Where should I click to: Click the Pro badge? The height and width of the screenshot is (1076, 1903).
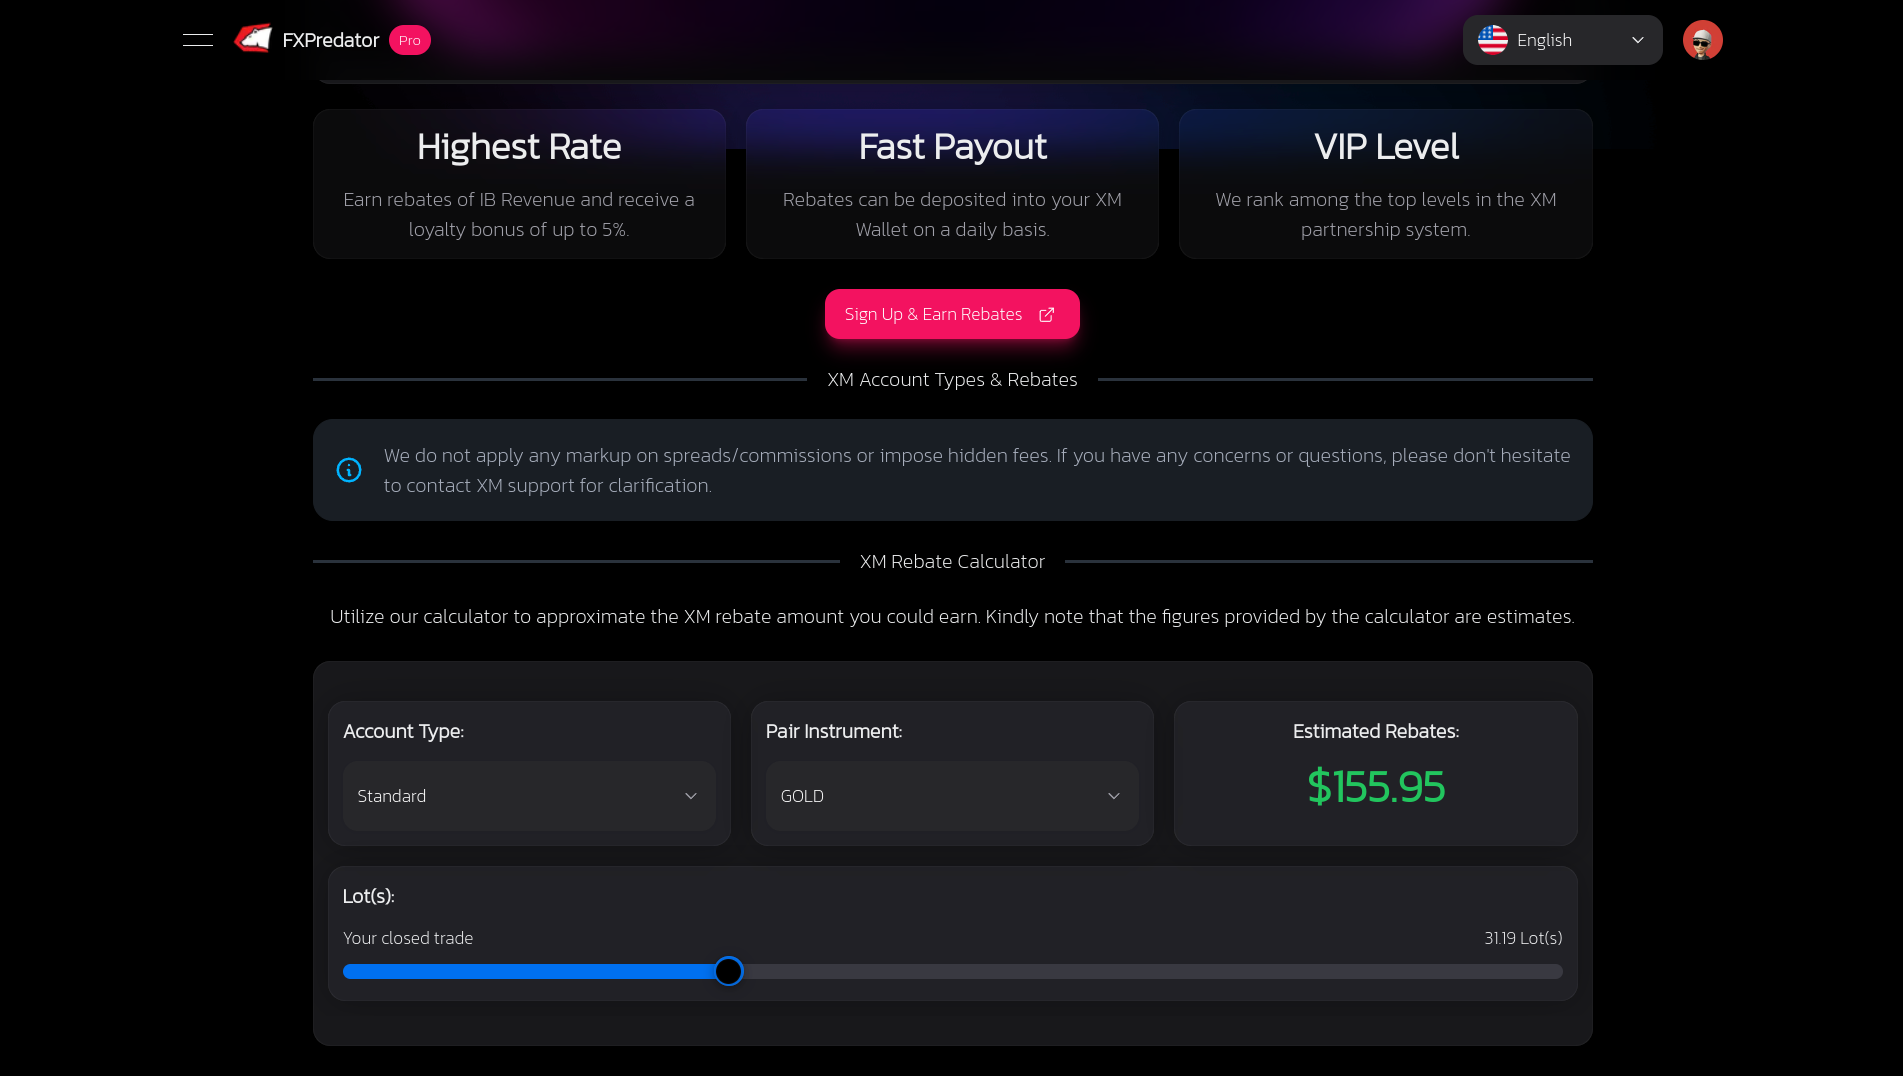[x=410, y=40]
